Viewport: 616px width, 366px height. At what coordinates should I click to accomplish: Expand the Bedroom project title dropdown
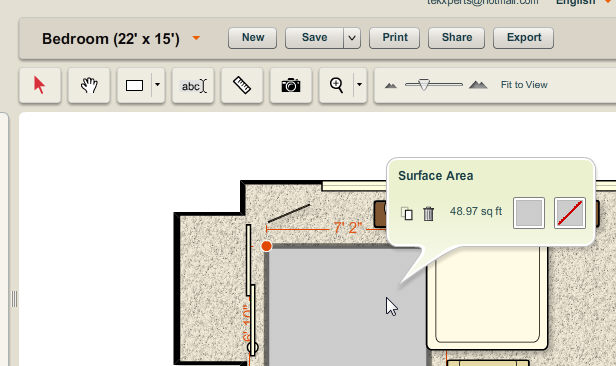pos(196,38)
